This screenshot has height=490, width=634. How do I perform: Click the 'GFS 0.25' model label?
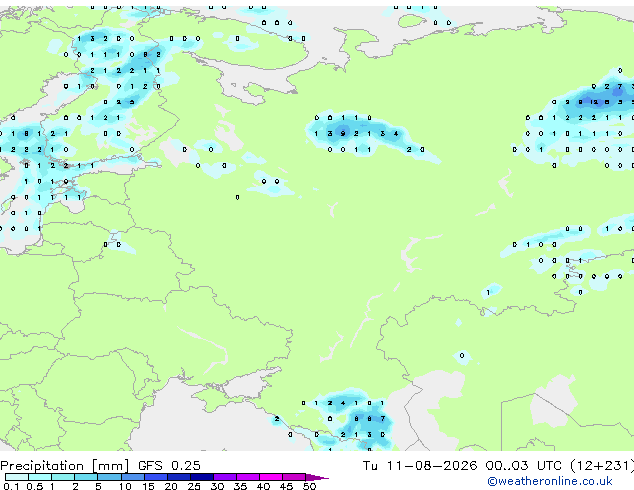point(169,466)
